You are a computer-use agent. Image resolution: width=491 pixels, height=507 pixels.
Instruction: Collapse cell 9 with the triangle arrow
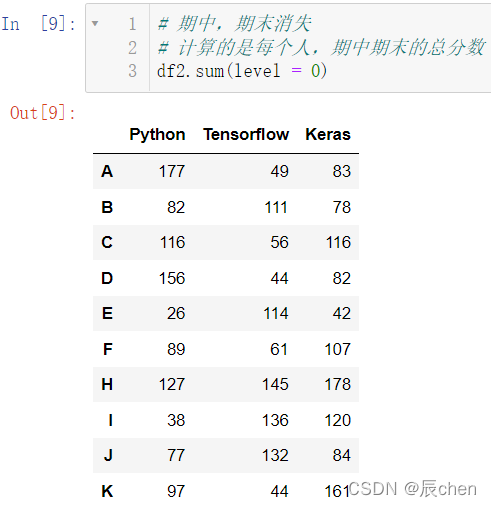pyautogui.click(x=95, y=24)
